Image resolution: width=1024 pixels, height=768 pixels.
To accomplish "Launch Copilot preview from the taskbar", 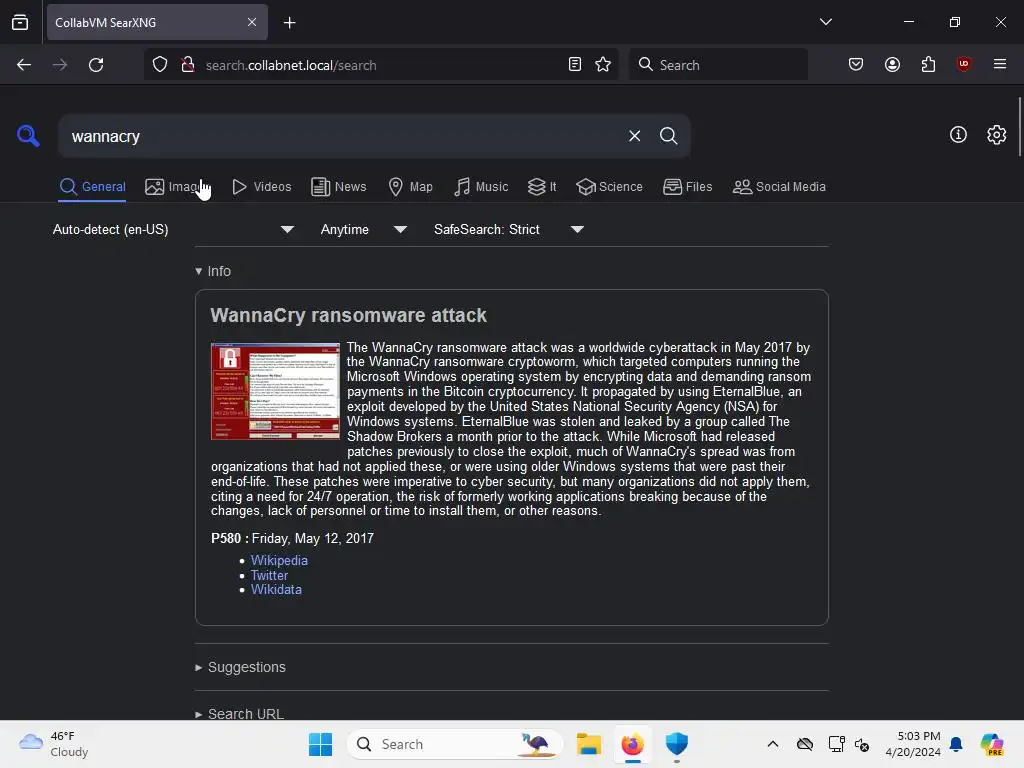I will point(991,744).
